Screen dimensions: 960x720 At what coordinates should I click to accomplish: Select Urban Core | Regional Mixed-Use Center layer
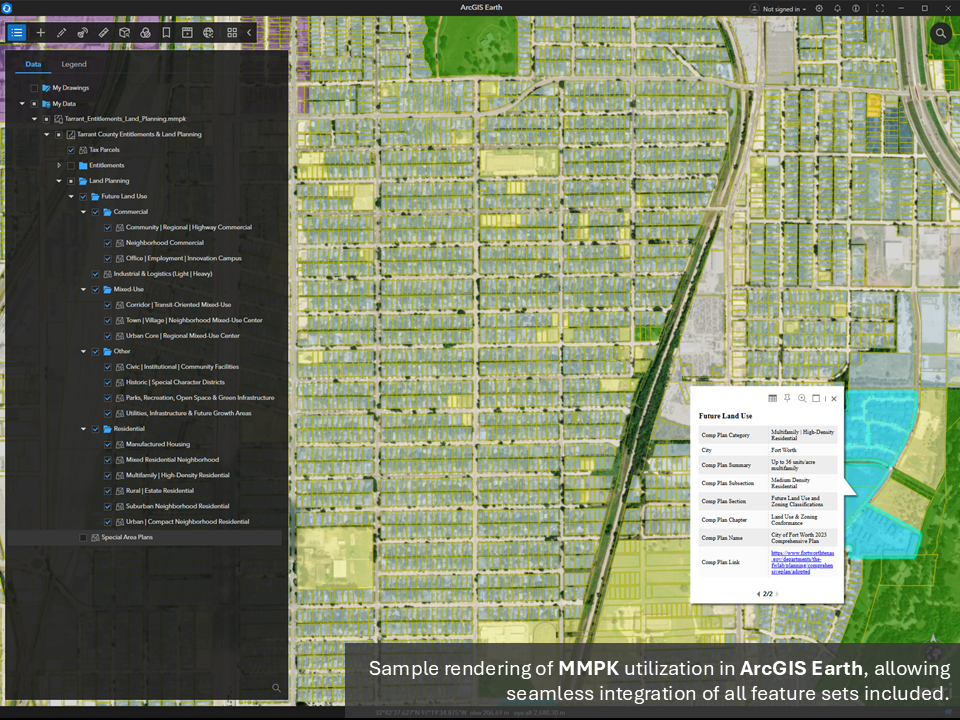tap(182, 336)
